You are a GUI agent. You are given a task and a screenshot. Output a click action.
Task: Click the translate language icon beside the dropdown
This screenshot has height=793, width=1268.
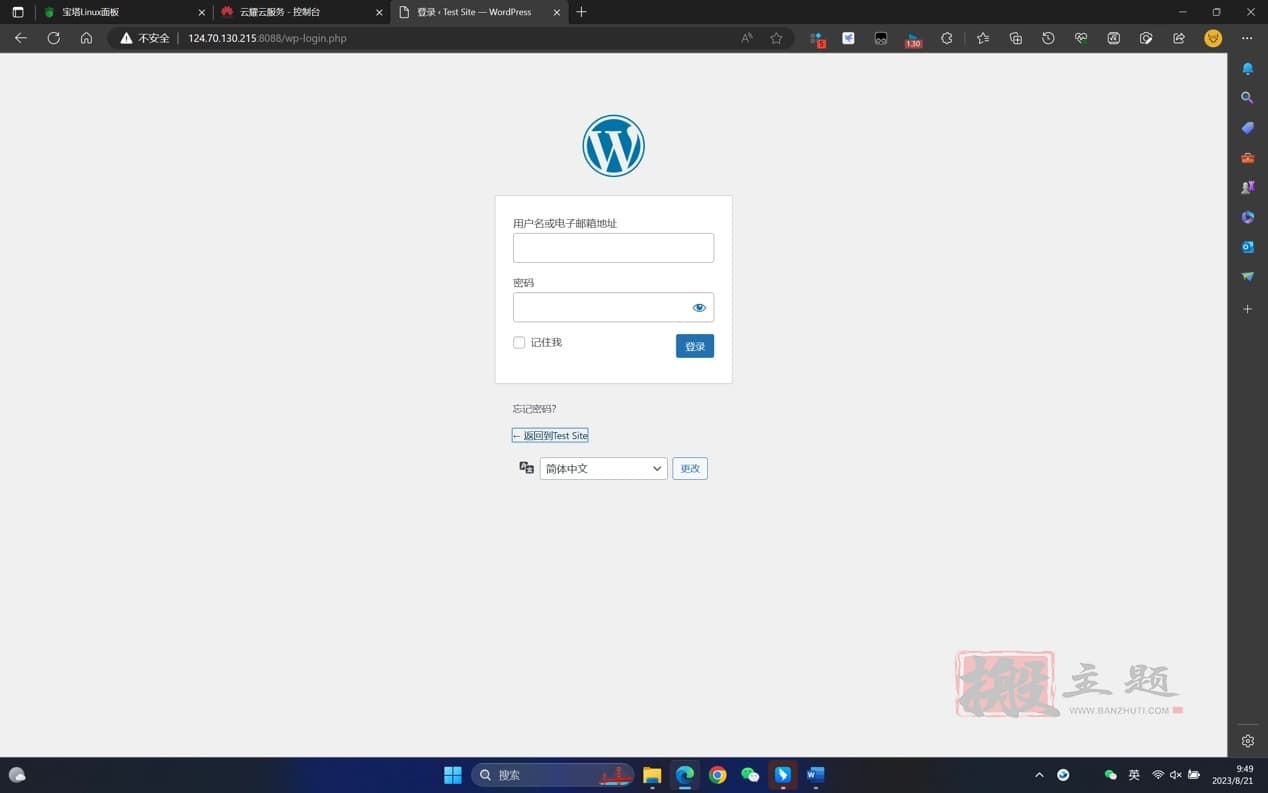(x=527, y=468)
